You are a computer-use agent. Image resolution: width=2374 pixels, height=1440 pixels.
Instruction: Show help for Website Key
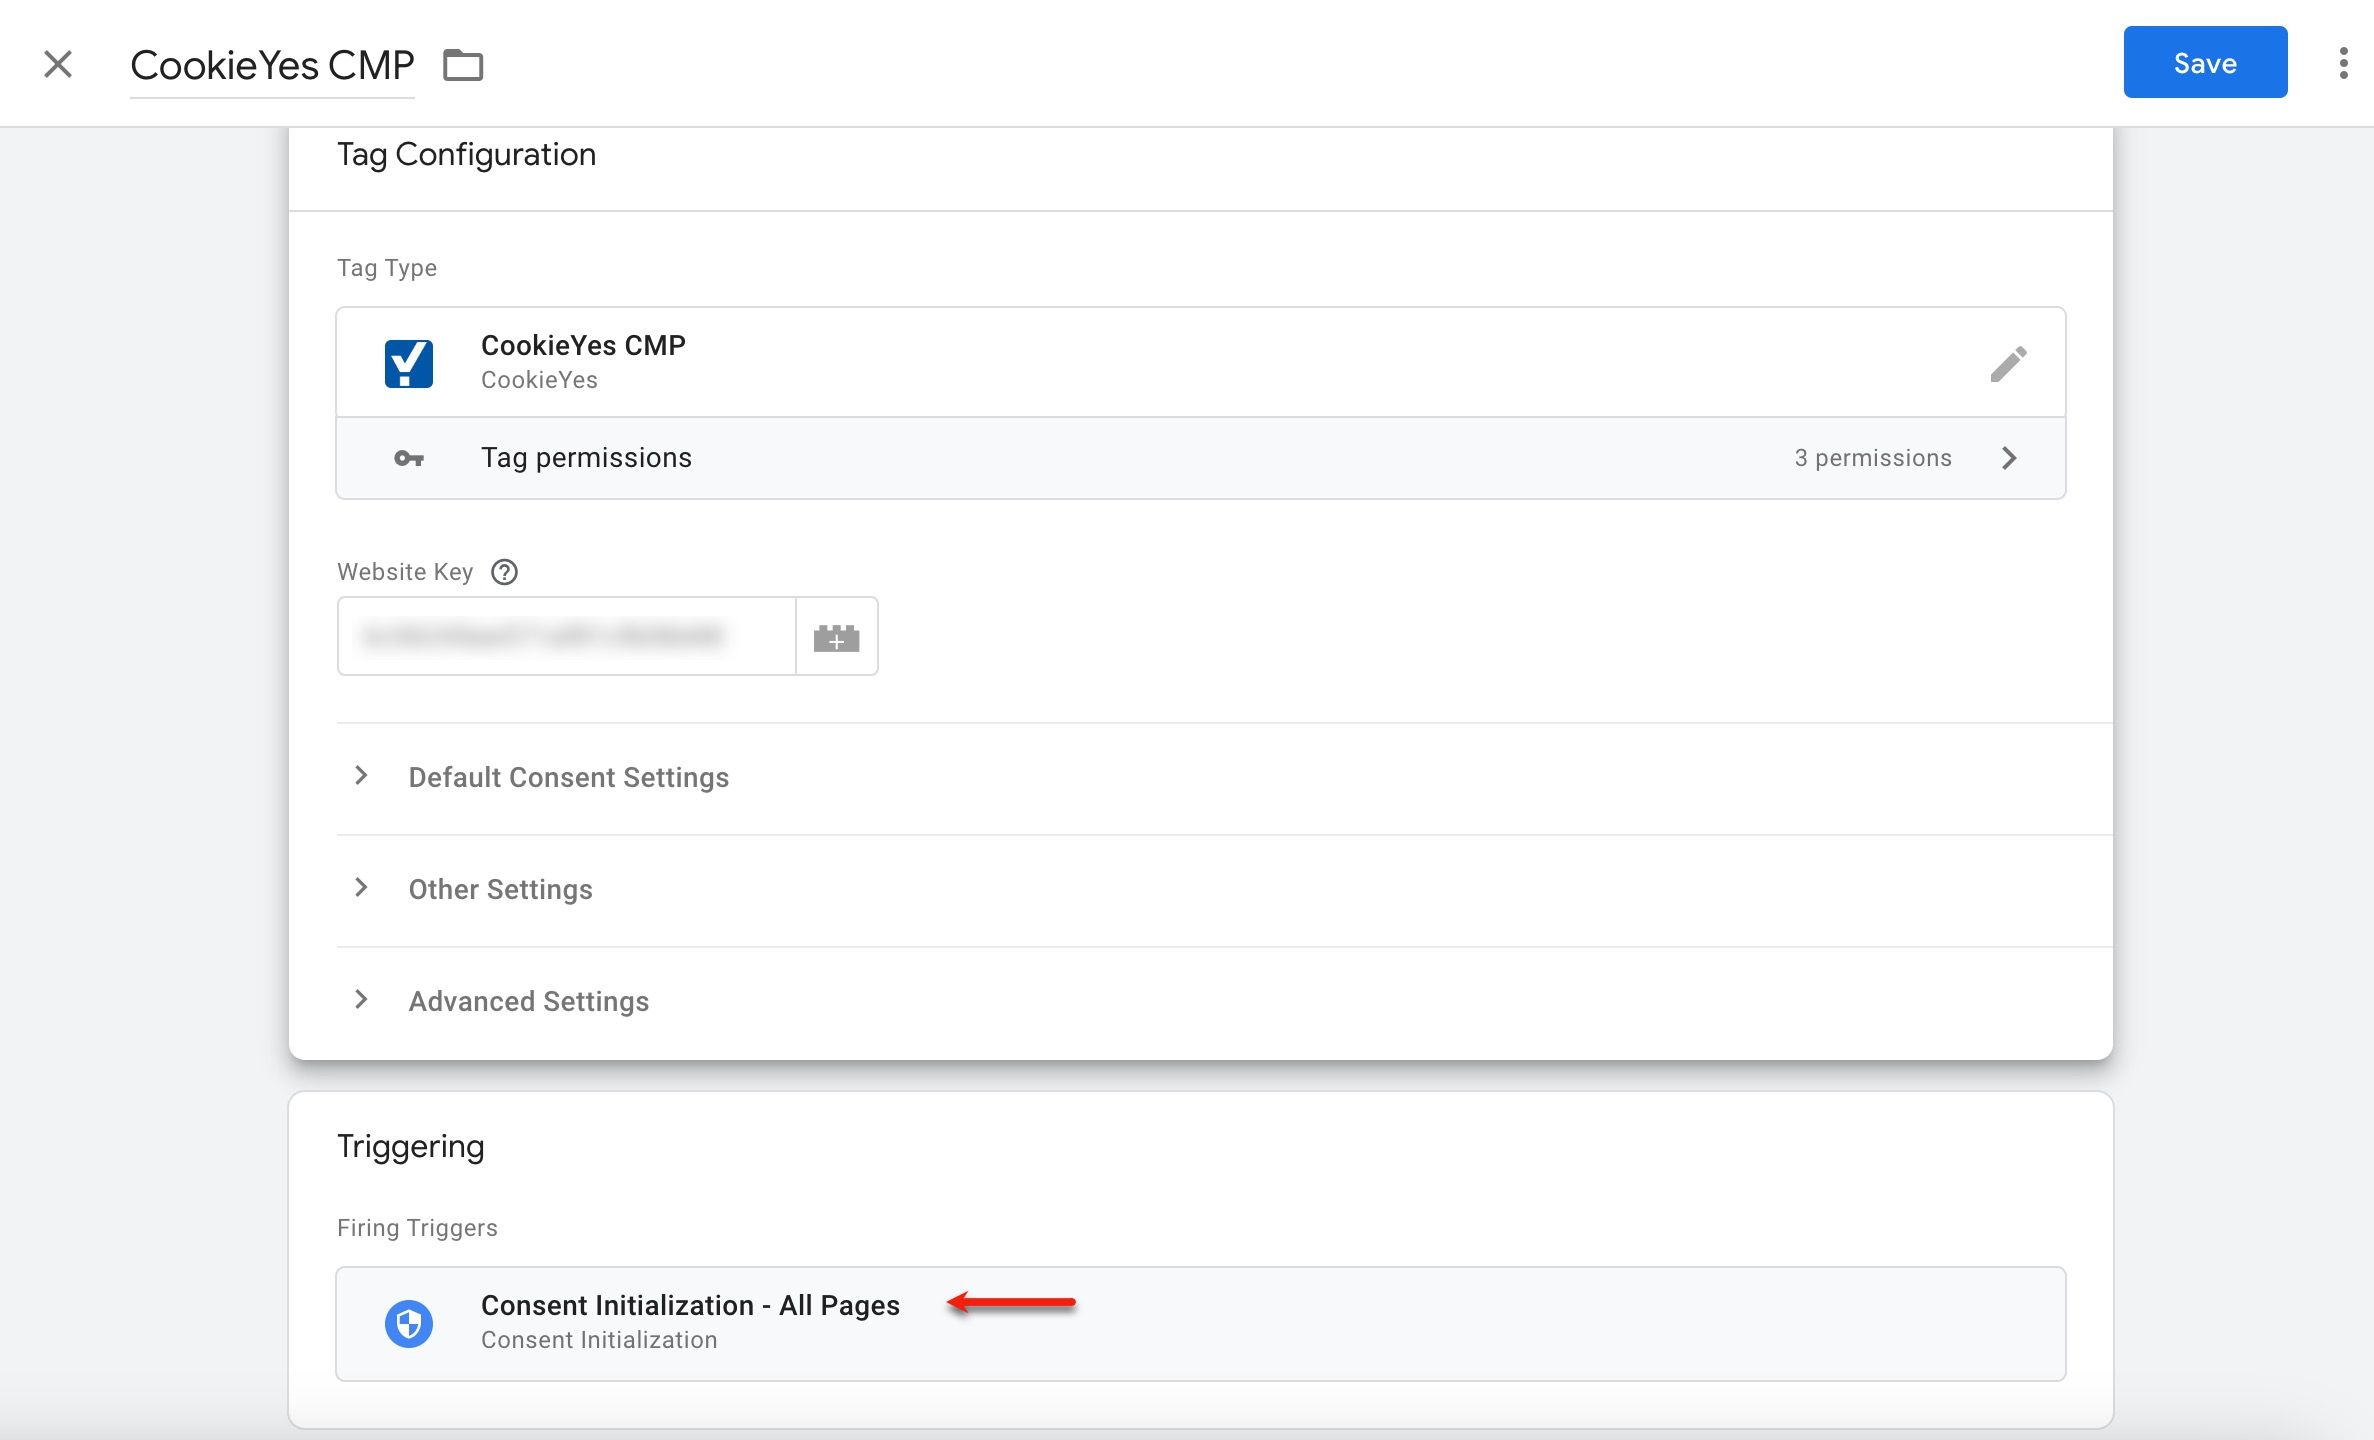pyautogui.click(x=505, y=572)
